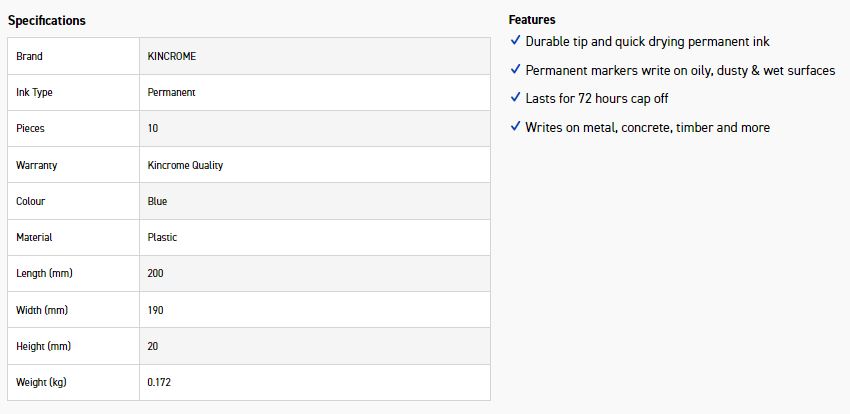Click the Ink Type row label
The height and width of the screenshot is (414, 850).
[x=34, y=92]
